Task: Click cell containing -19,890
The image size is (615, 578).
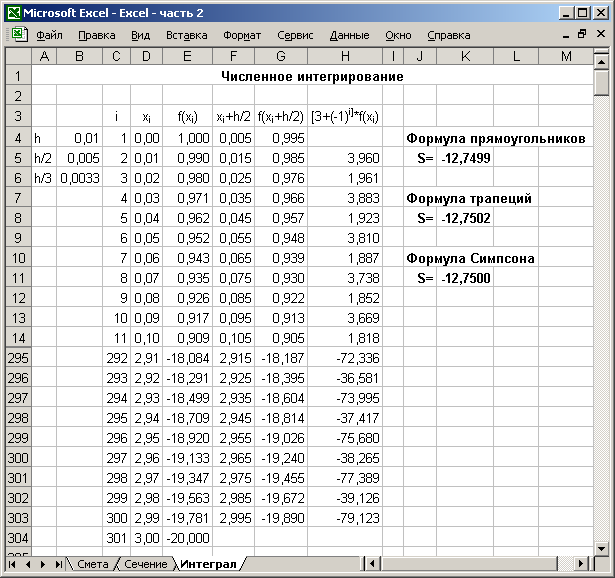Action: (281, 518)
